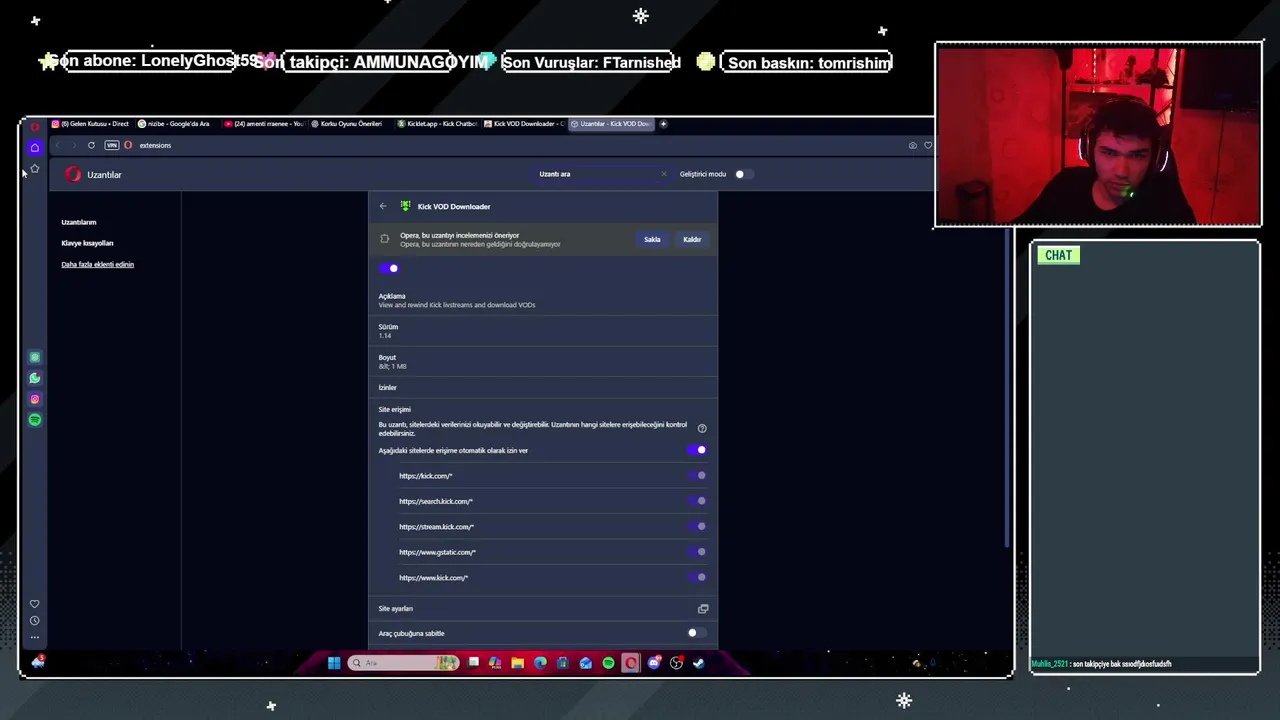Switch to the Kick VOD Downloader tab

tap(524, 124)
